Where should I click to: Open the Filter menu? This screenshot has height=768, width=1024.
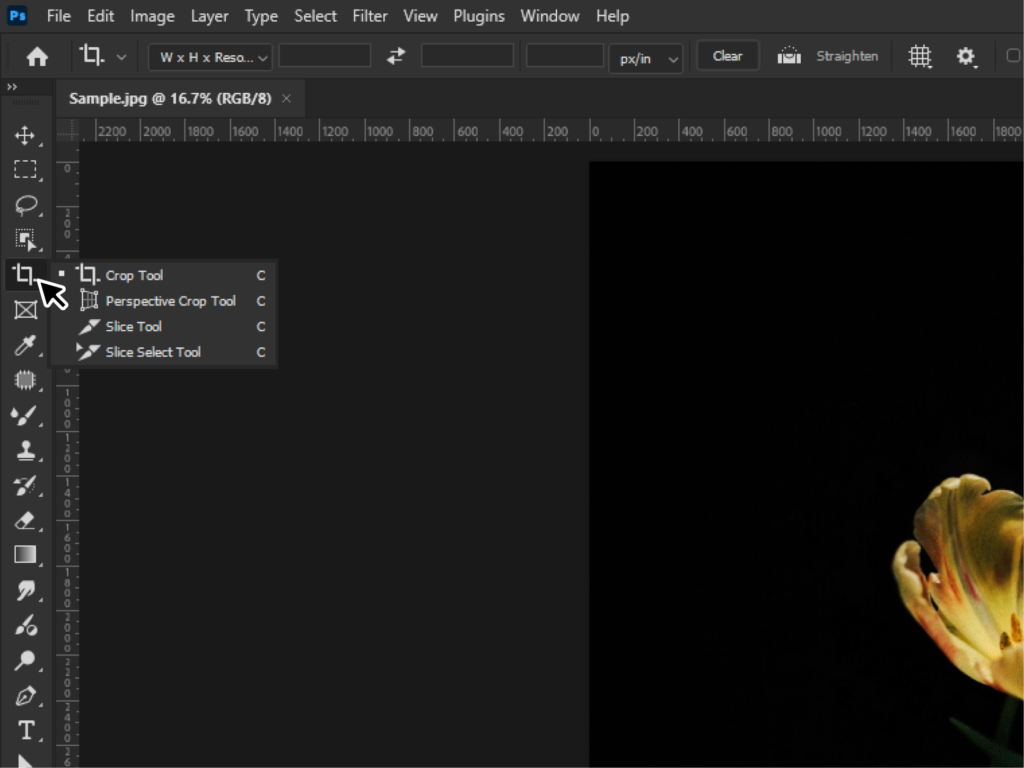click(370, 16)
